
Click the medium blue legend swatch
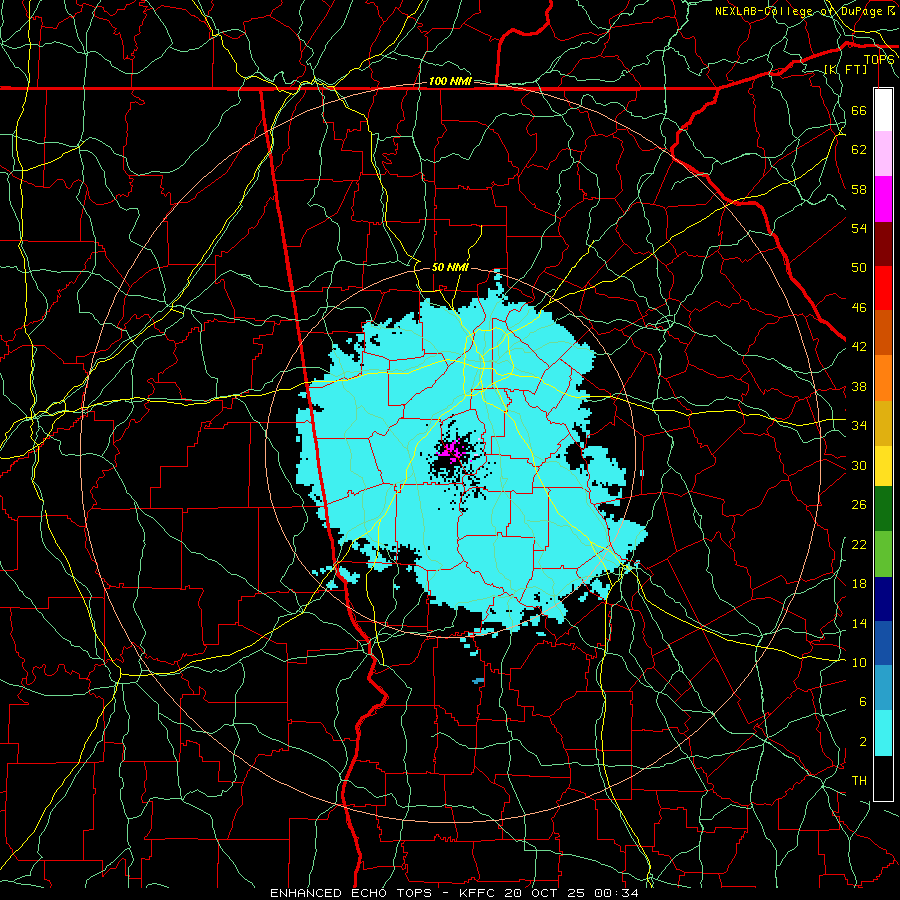(883, 643)
